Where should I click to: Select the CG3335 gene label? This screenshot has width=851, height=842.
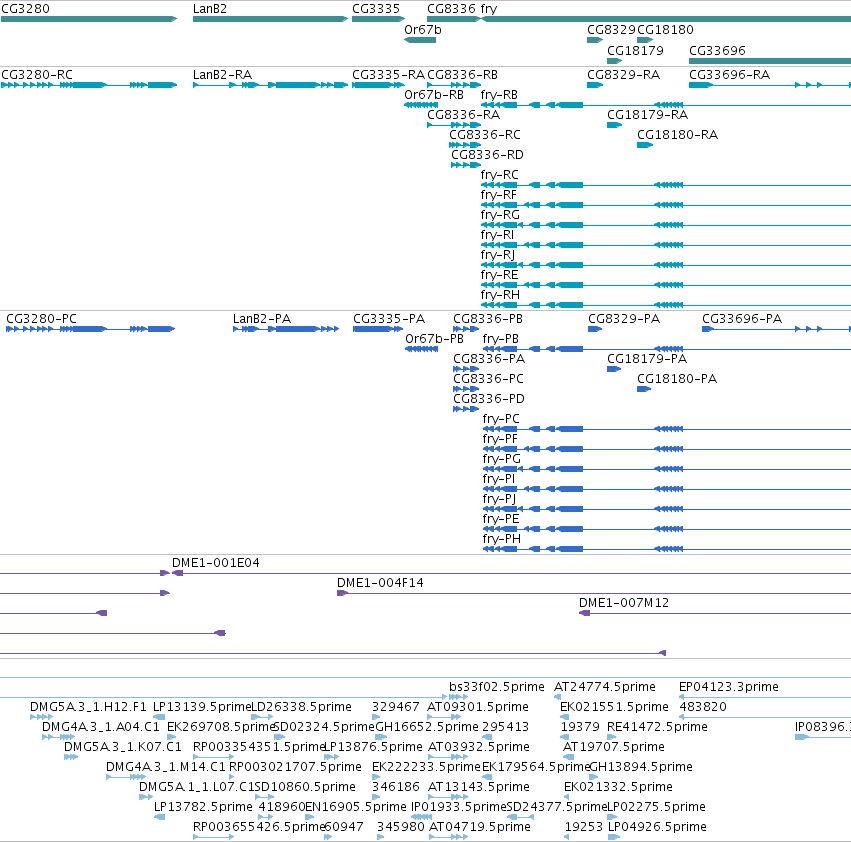[376, 9]
